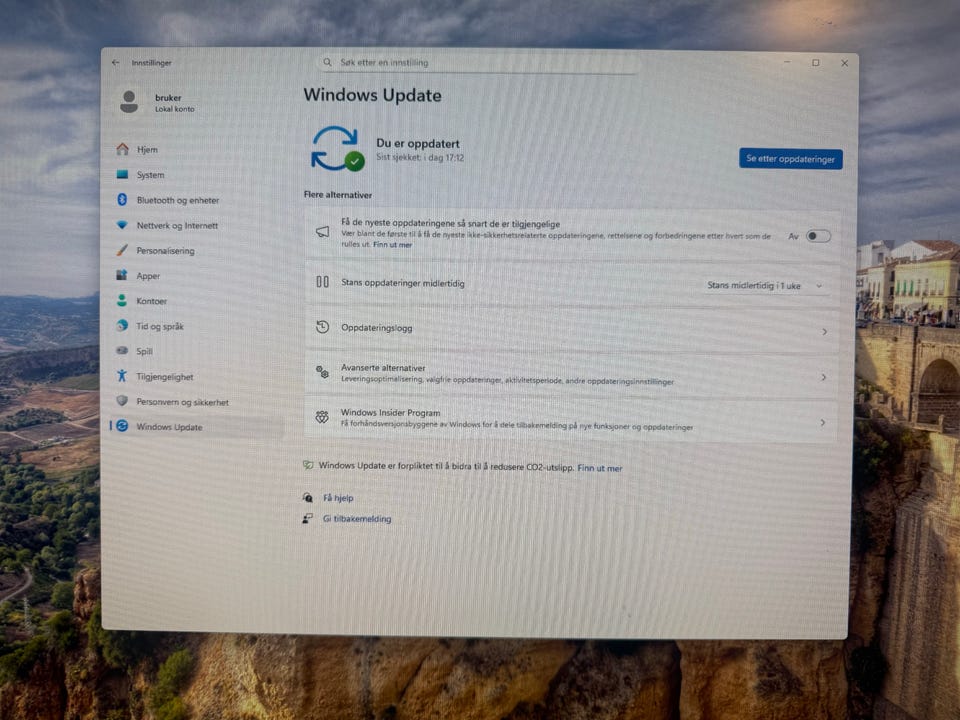Open Oppdateringslogg row
Viewport: 960px width, 720px height.
(x=571, y=329)
